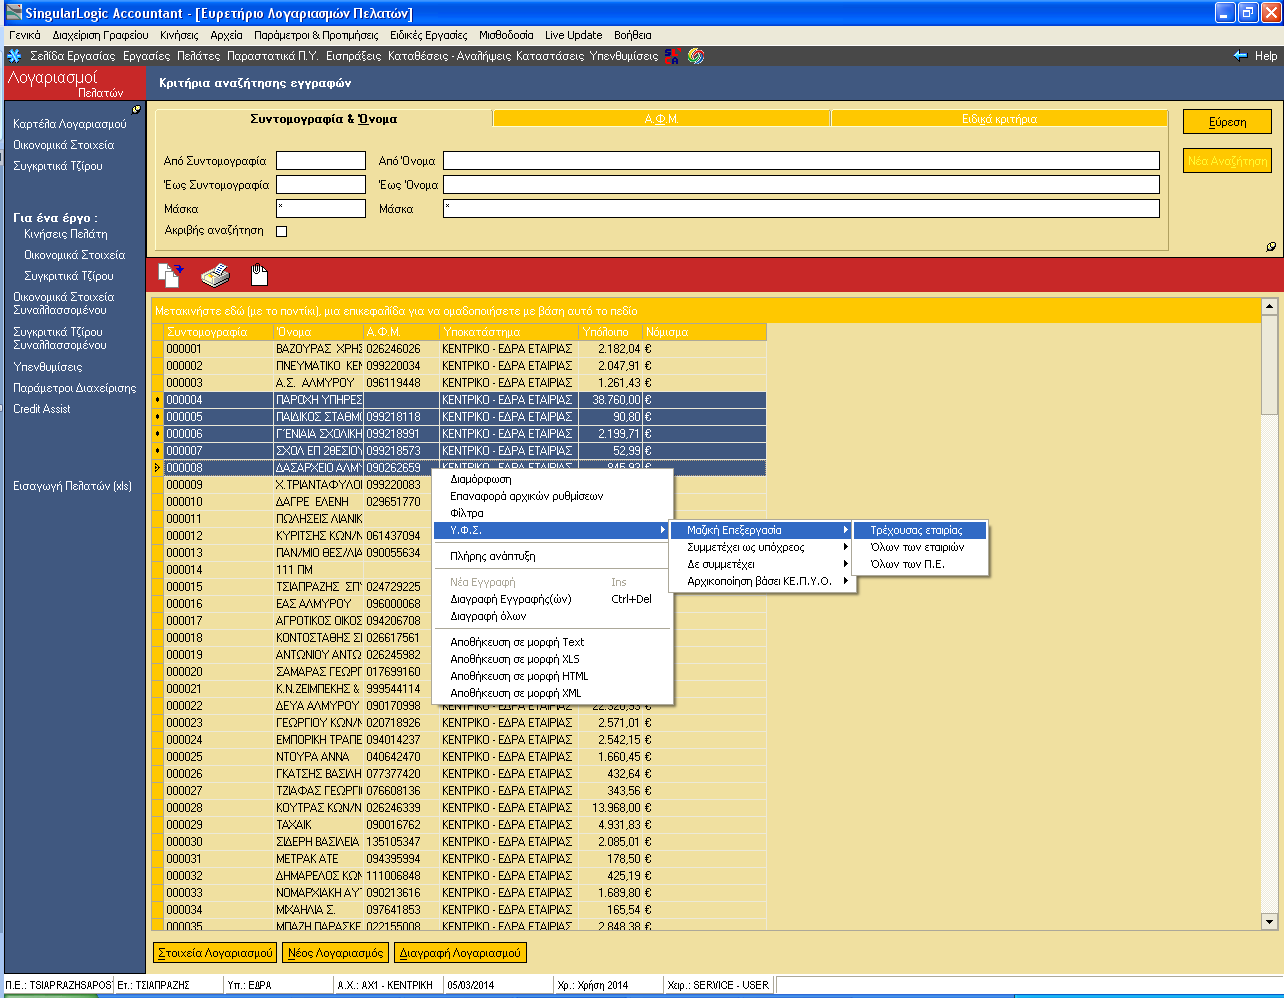Click the Α.Φ.Μ. value 094395994
Screen dimensions: 1284x998
coord(394,859)
